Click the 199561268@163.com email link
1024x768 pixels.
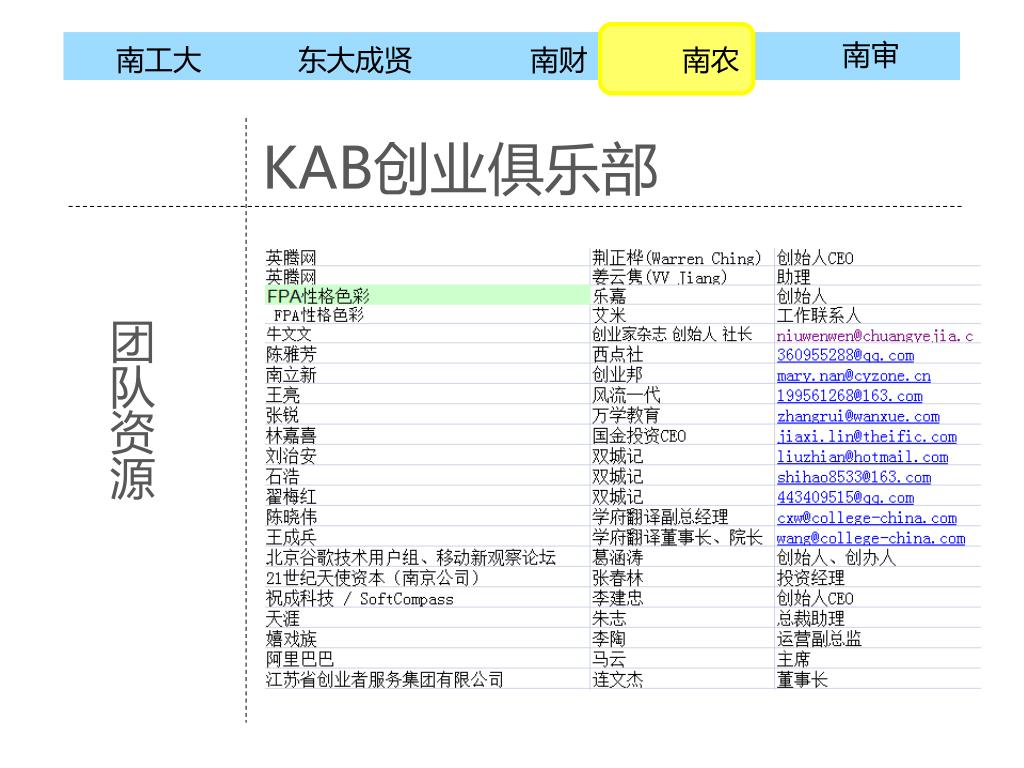[x=850, y=396]
